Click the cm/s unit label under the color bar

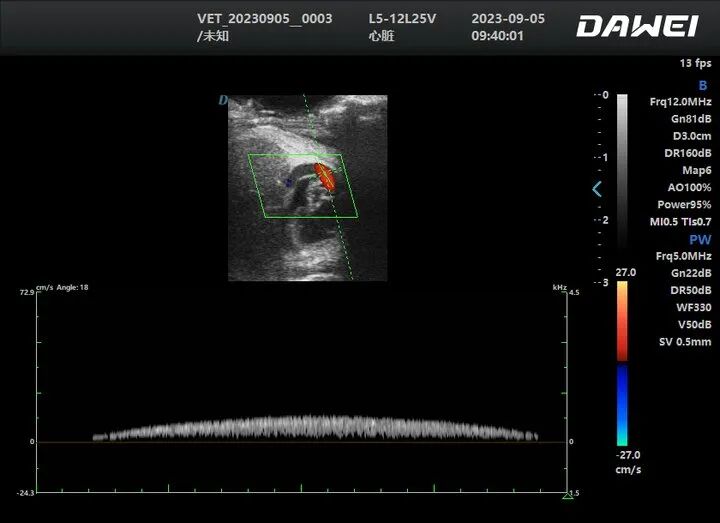628,470
